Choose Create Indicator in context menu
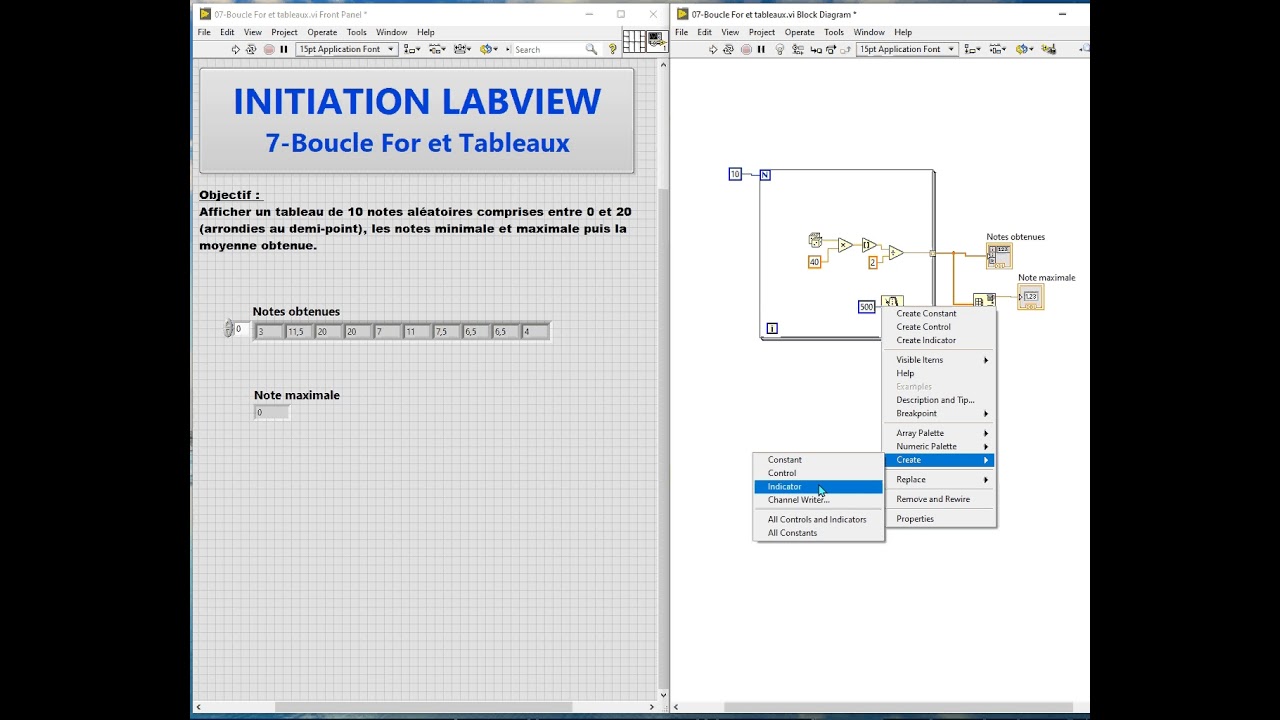Screen dimensions: 1280x720 tap(940, 340)
